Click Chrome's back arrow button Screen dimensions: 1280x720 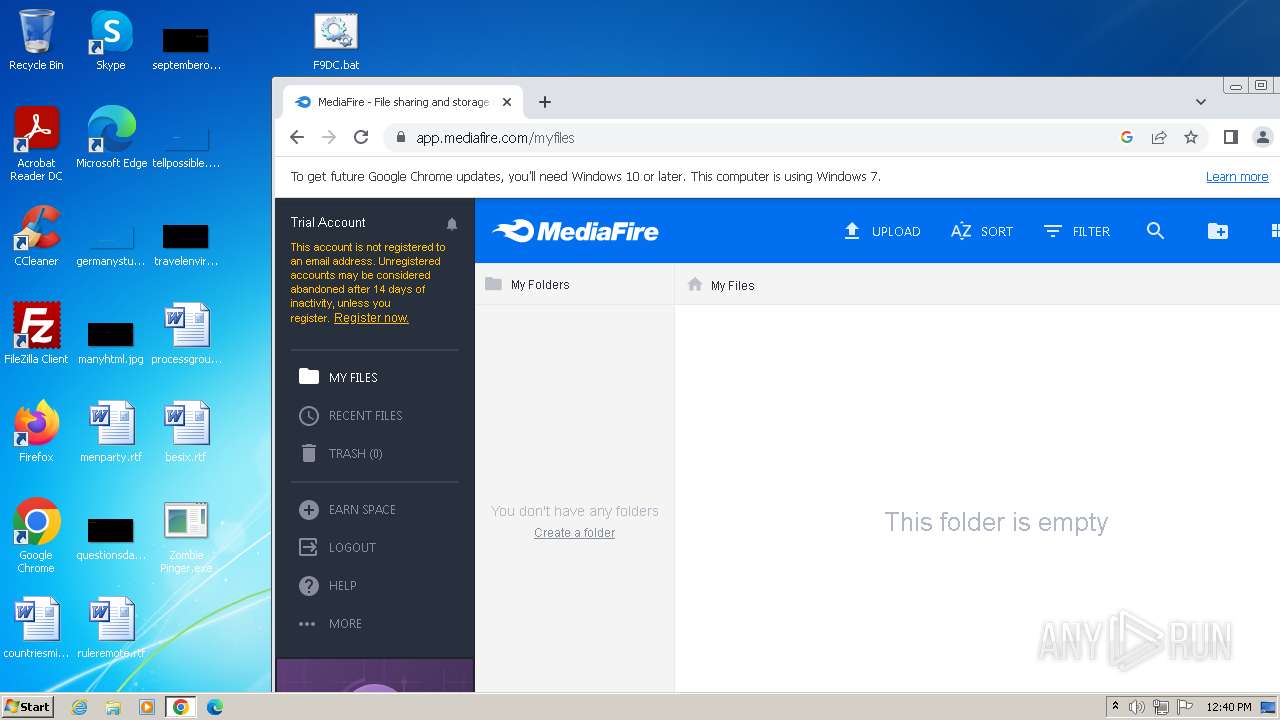pyautogui.click(x=297, y=137)
